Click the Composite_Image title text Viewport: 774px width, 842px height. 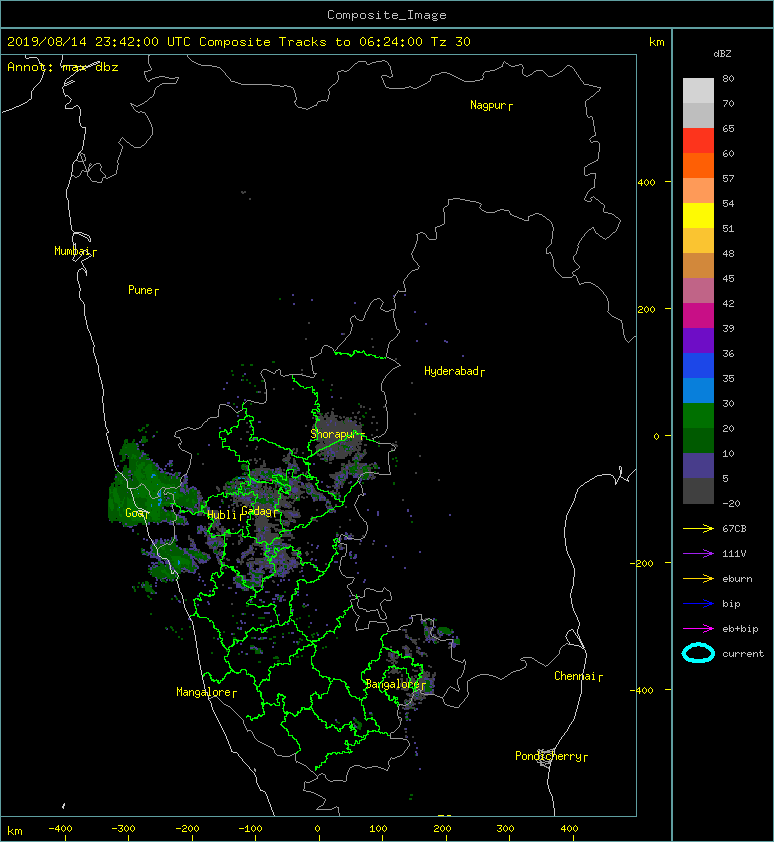click(x=387, y=15)
